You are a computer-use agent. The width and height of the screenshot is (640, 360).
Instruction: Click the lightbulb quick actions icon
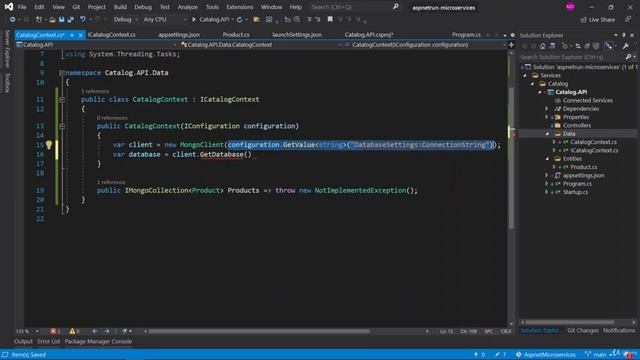pos(49,144)
